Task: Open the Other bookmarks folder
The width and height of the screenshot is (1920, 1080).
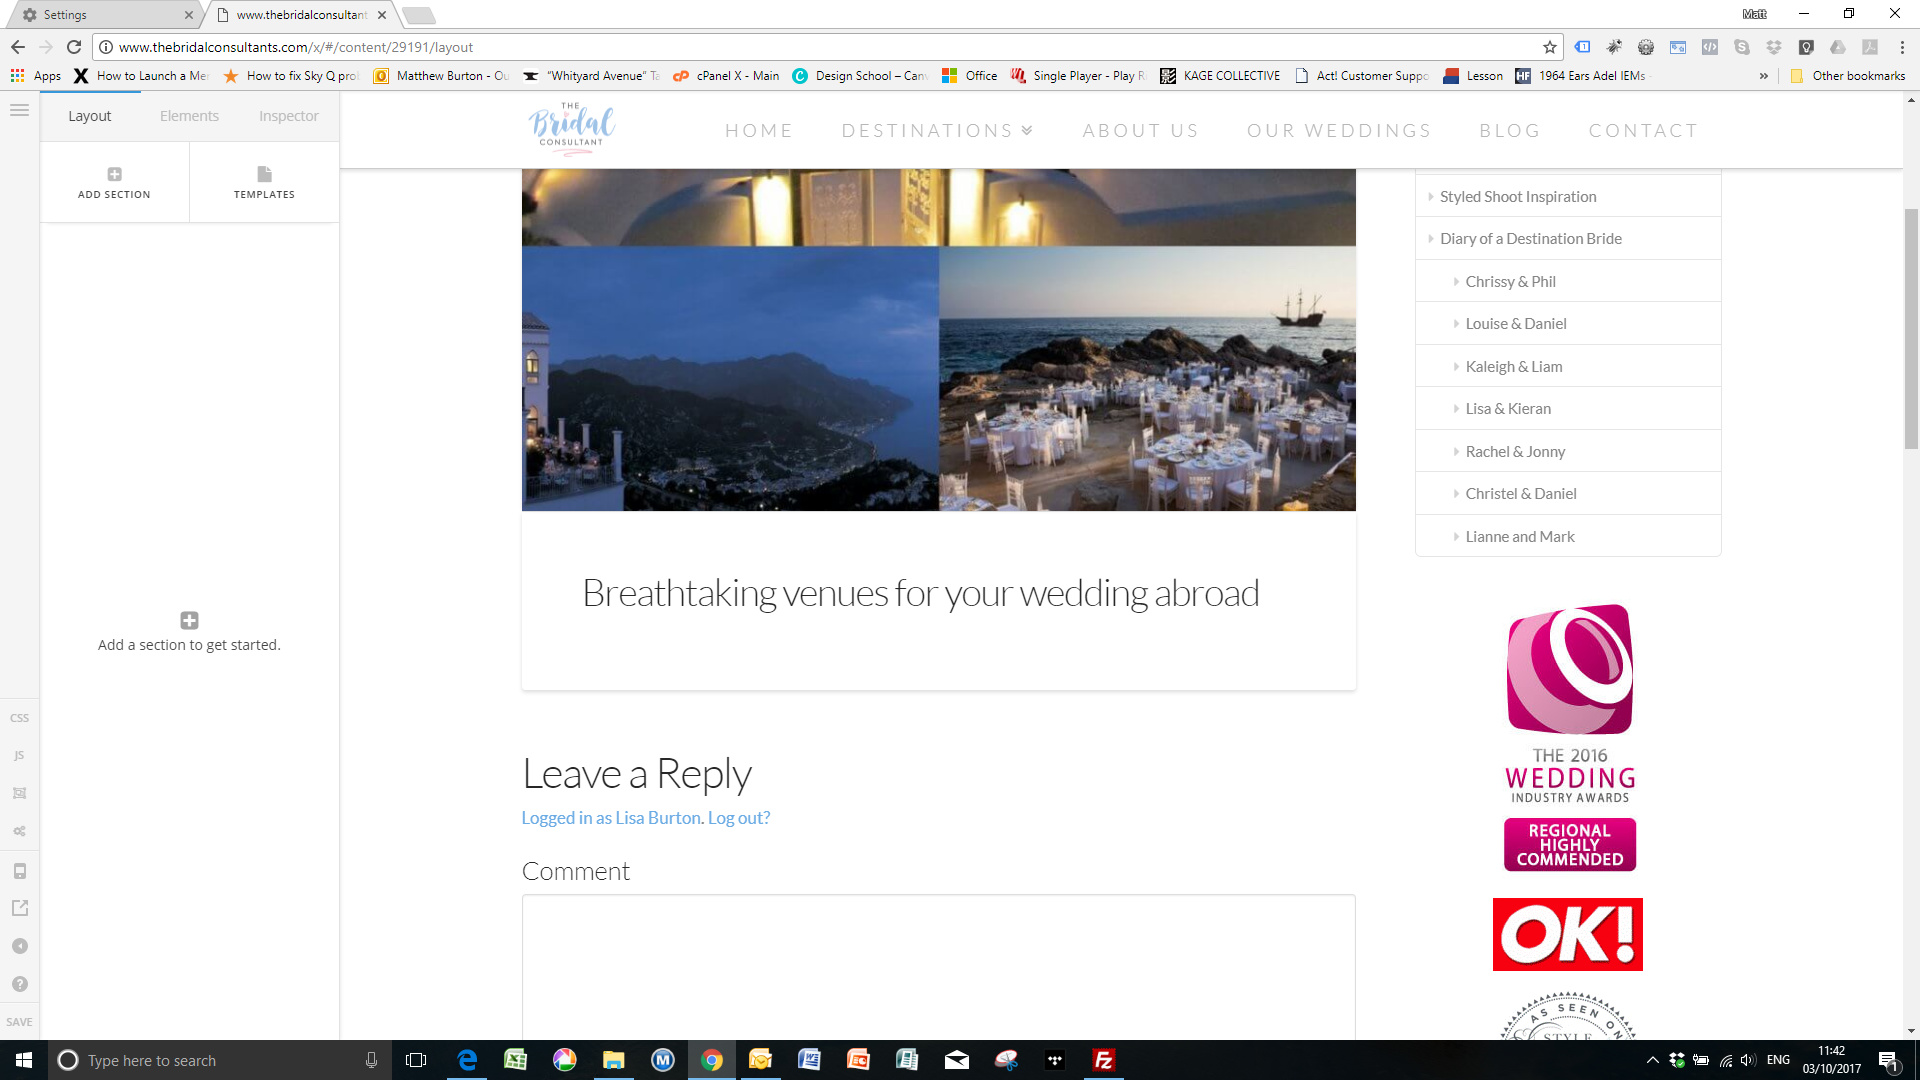Action: point(1848,76)
